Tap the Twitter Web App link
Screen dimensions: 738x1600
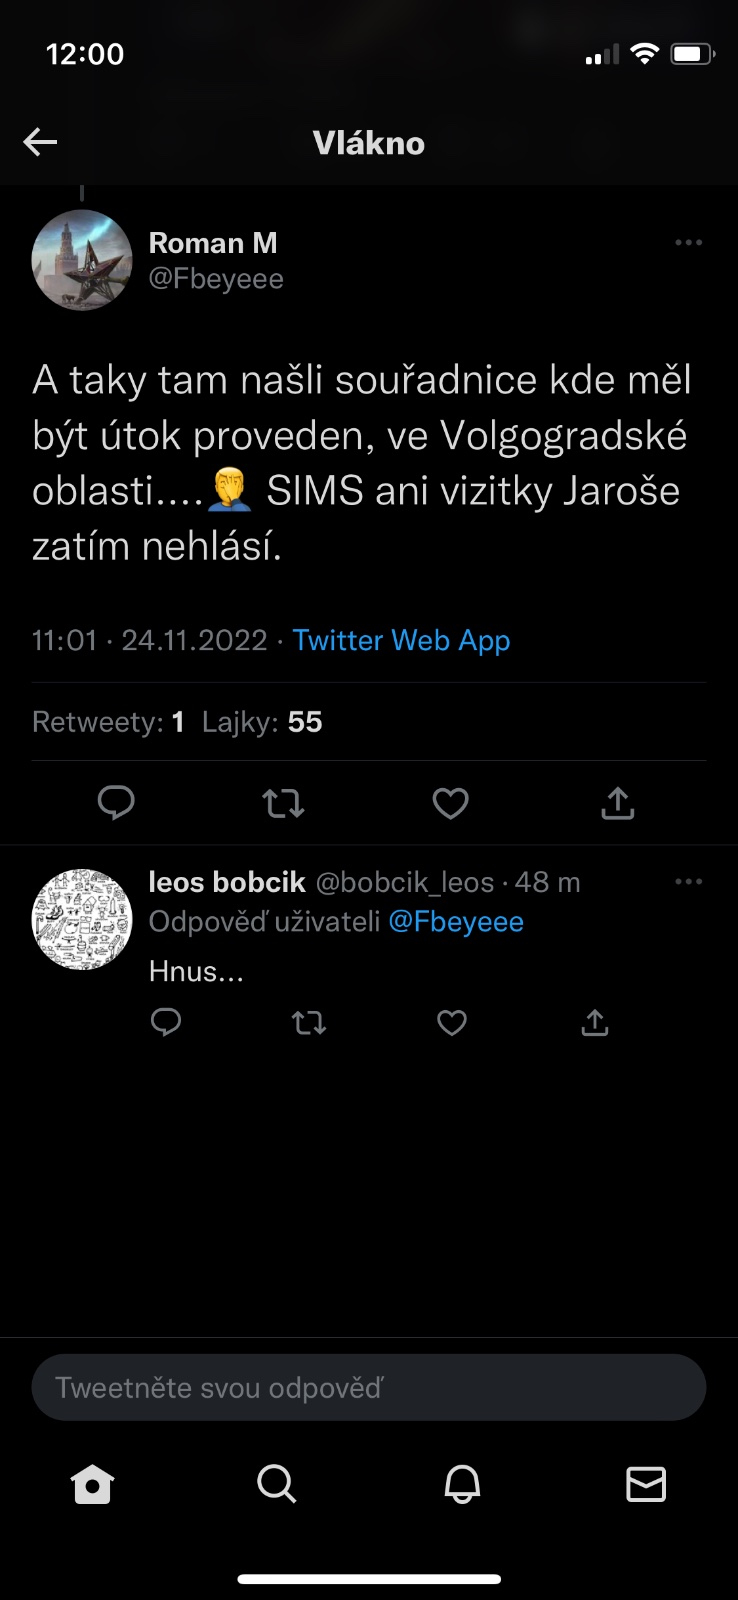click(401, 640)
